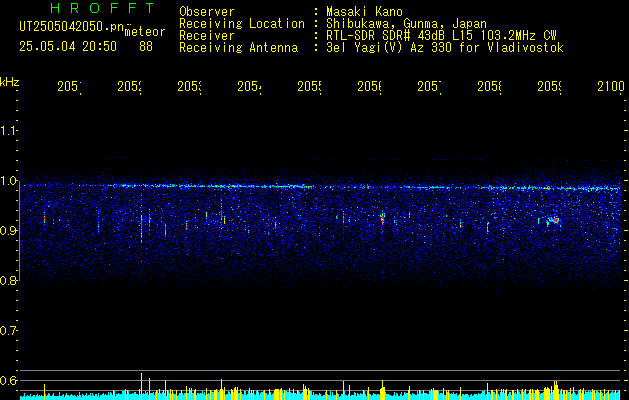Click the 0.8 frequency axis label
Image resolution: width=629 pixels, height=400 pixels.
point(8,280)
